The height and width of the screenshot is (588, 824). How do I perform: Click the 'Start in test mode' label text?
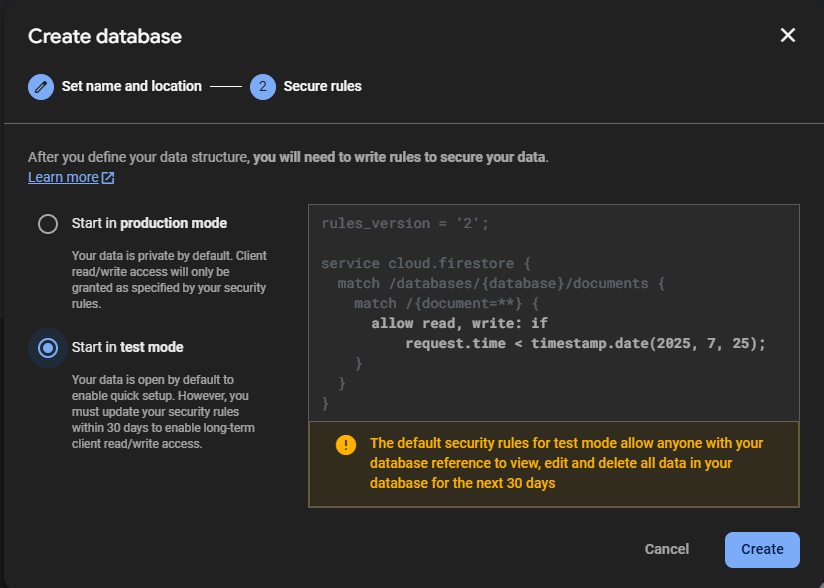127,347
